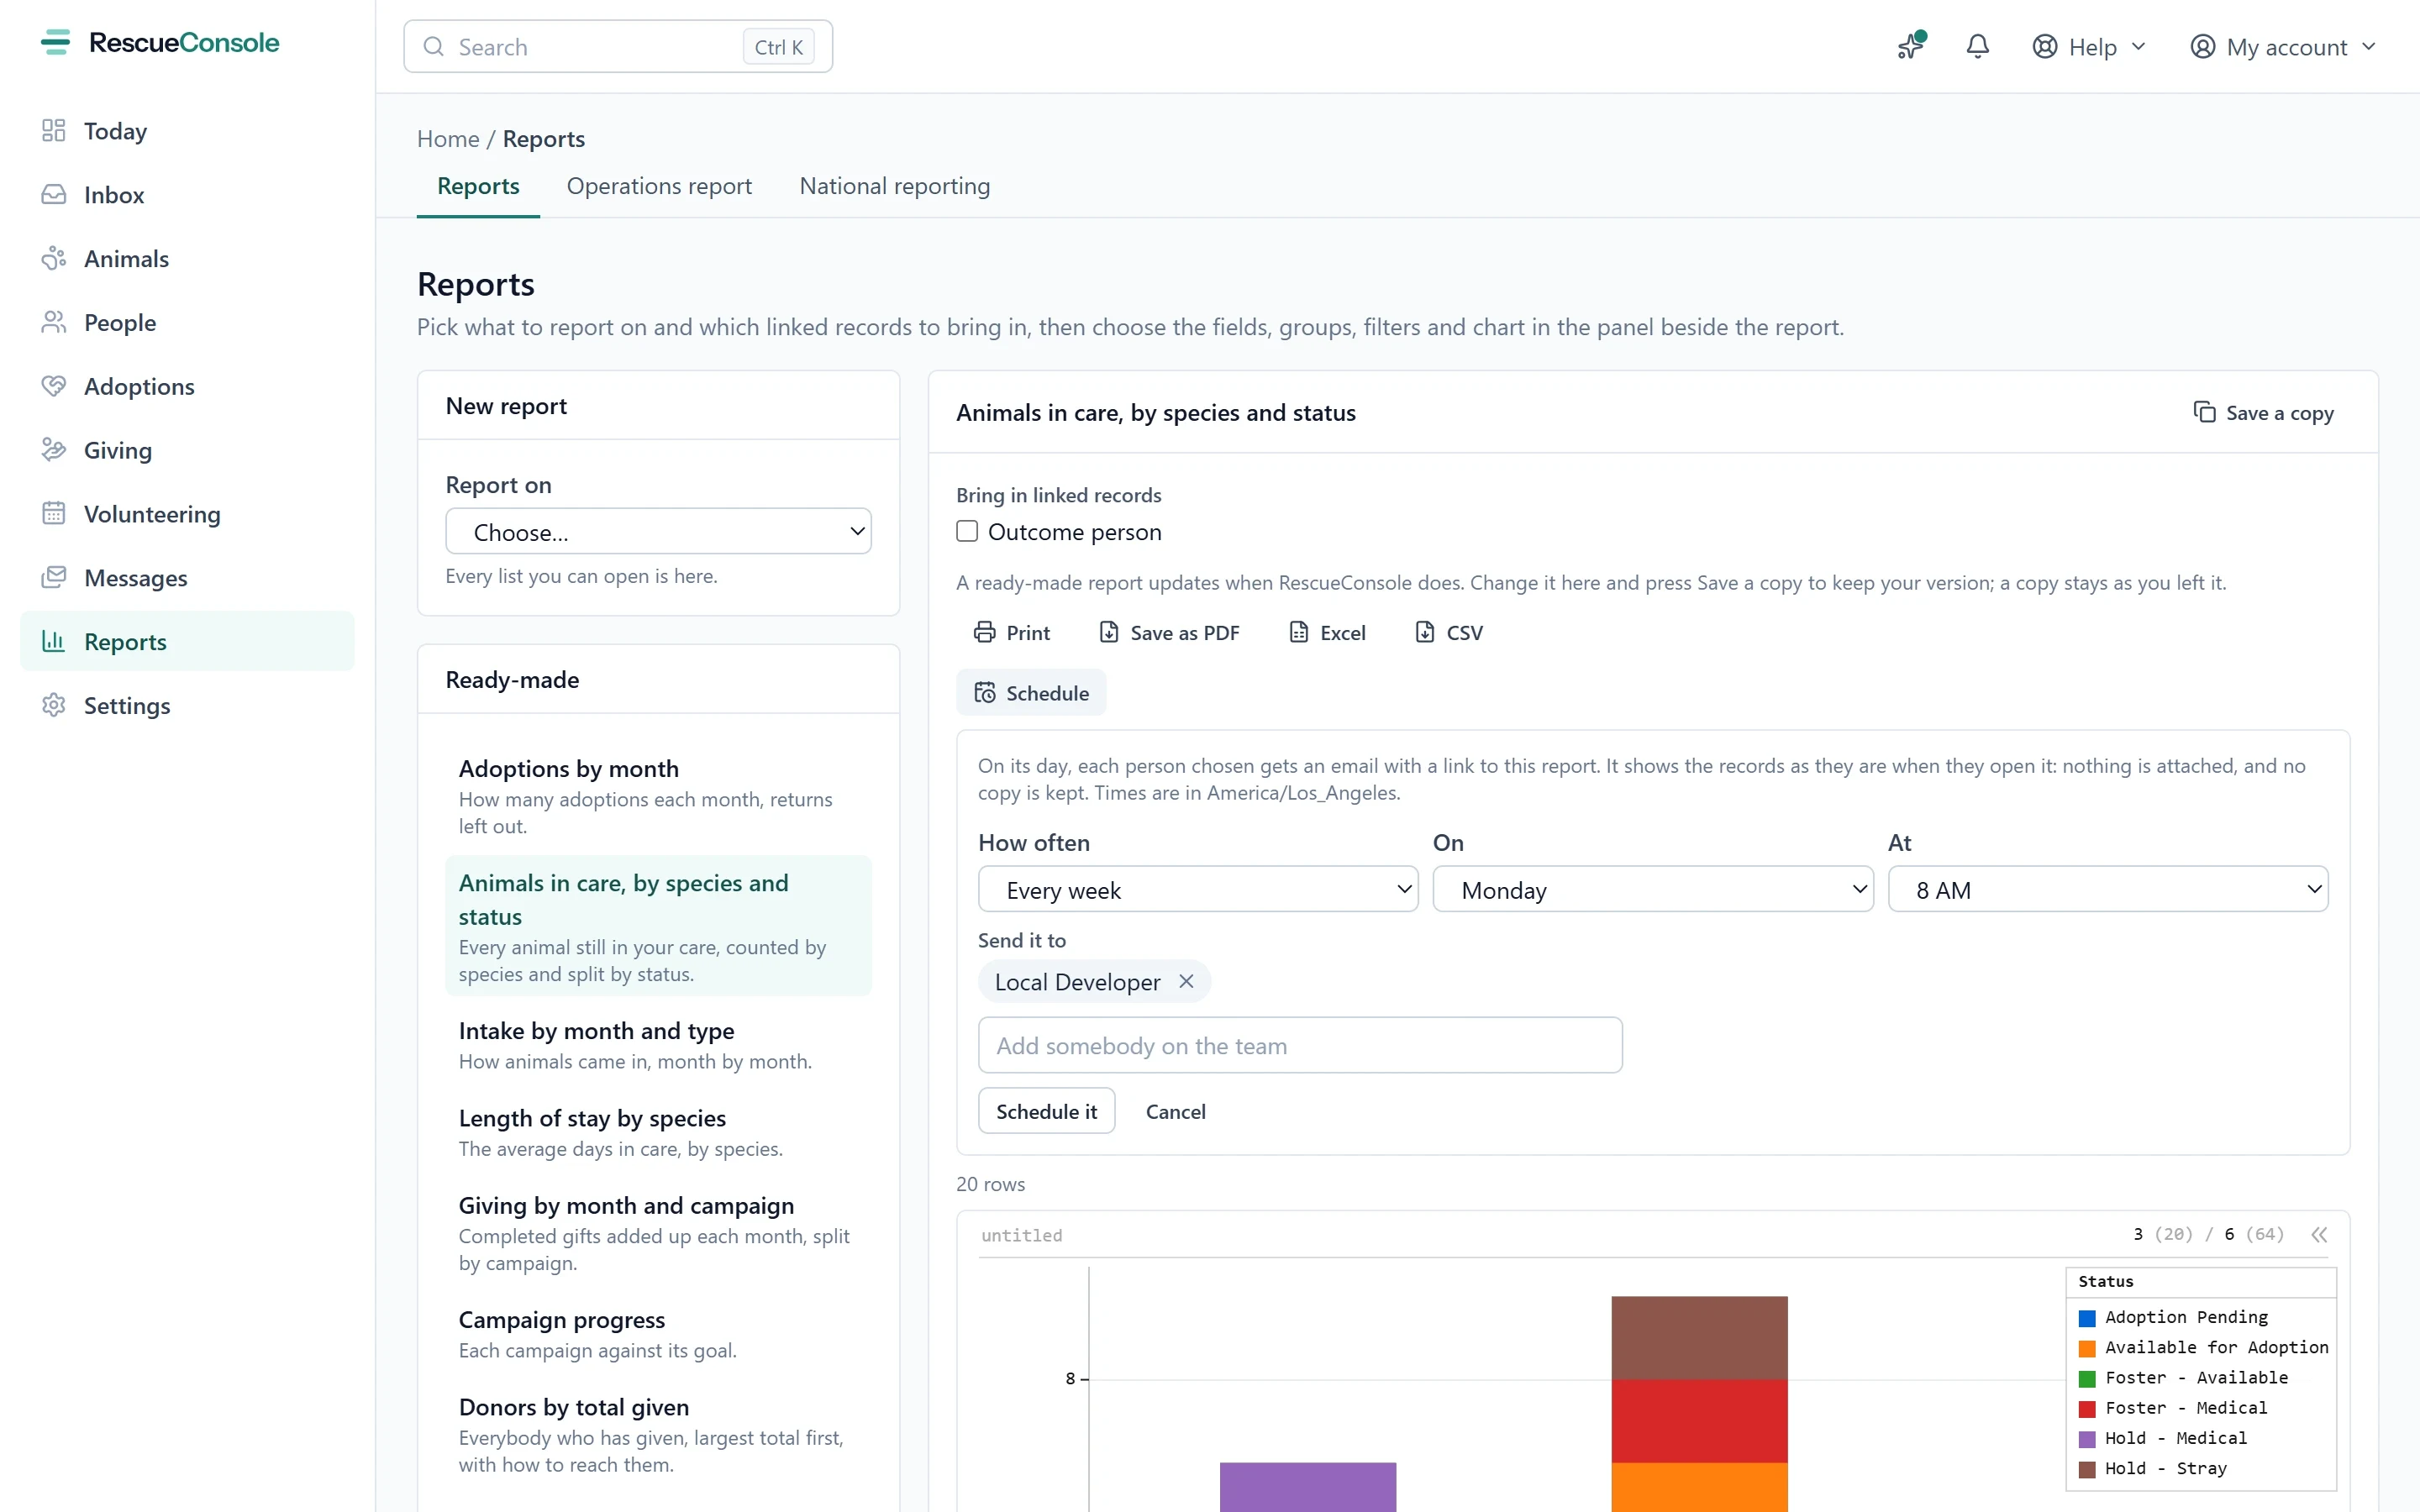Click the Add somebody on the team field
Screen dimensions: 2420x1512
click(x=1300, y=1045)
